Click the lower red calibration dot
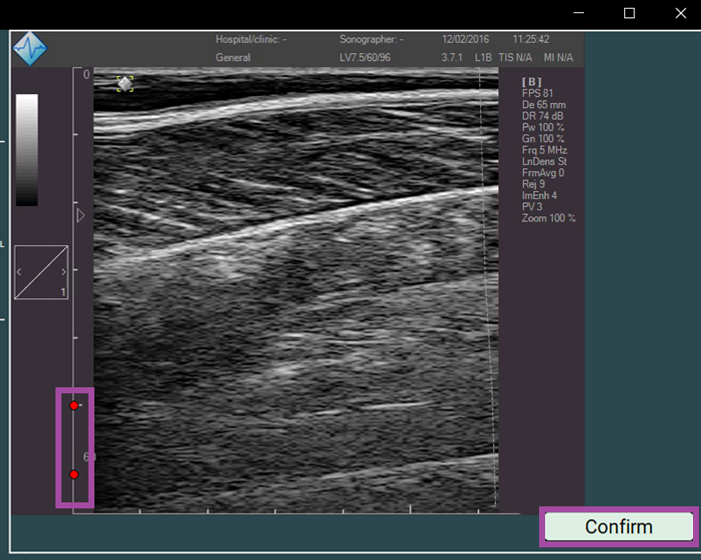701x560 pixels. pyautogui.click(x=74, y=474)
